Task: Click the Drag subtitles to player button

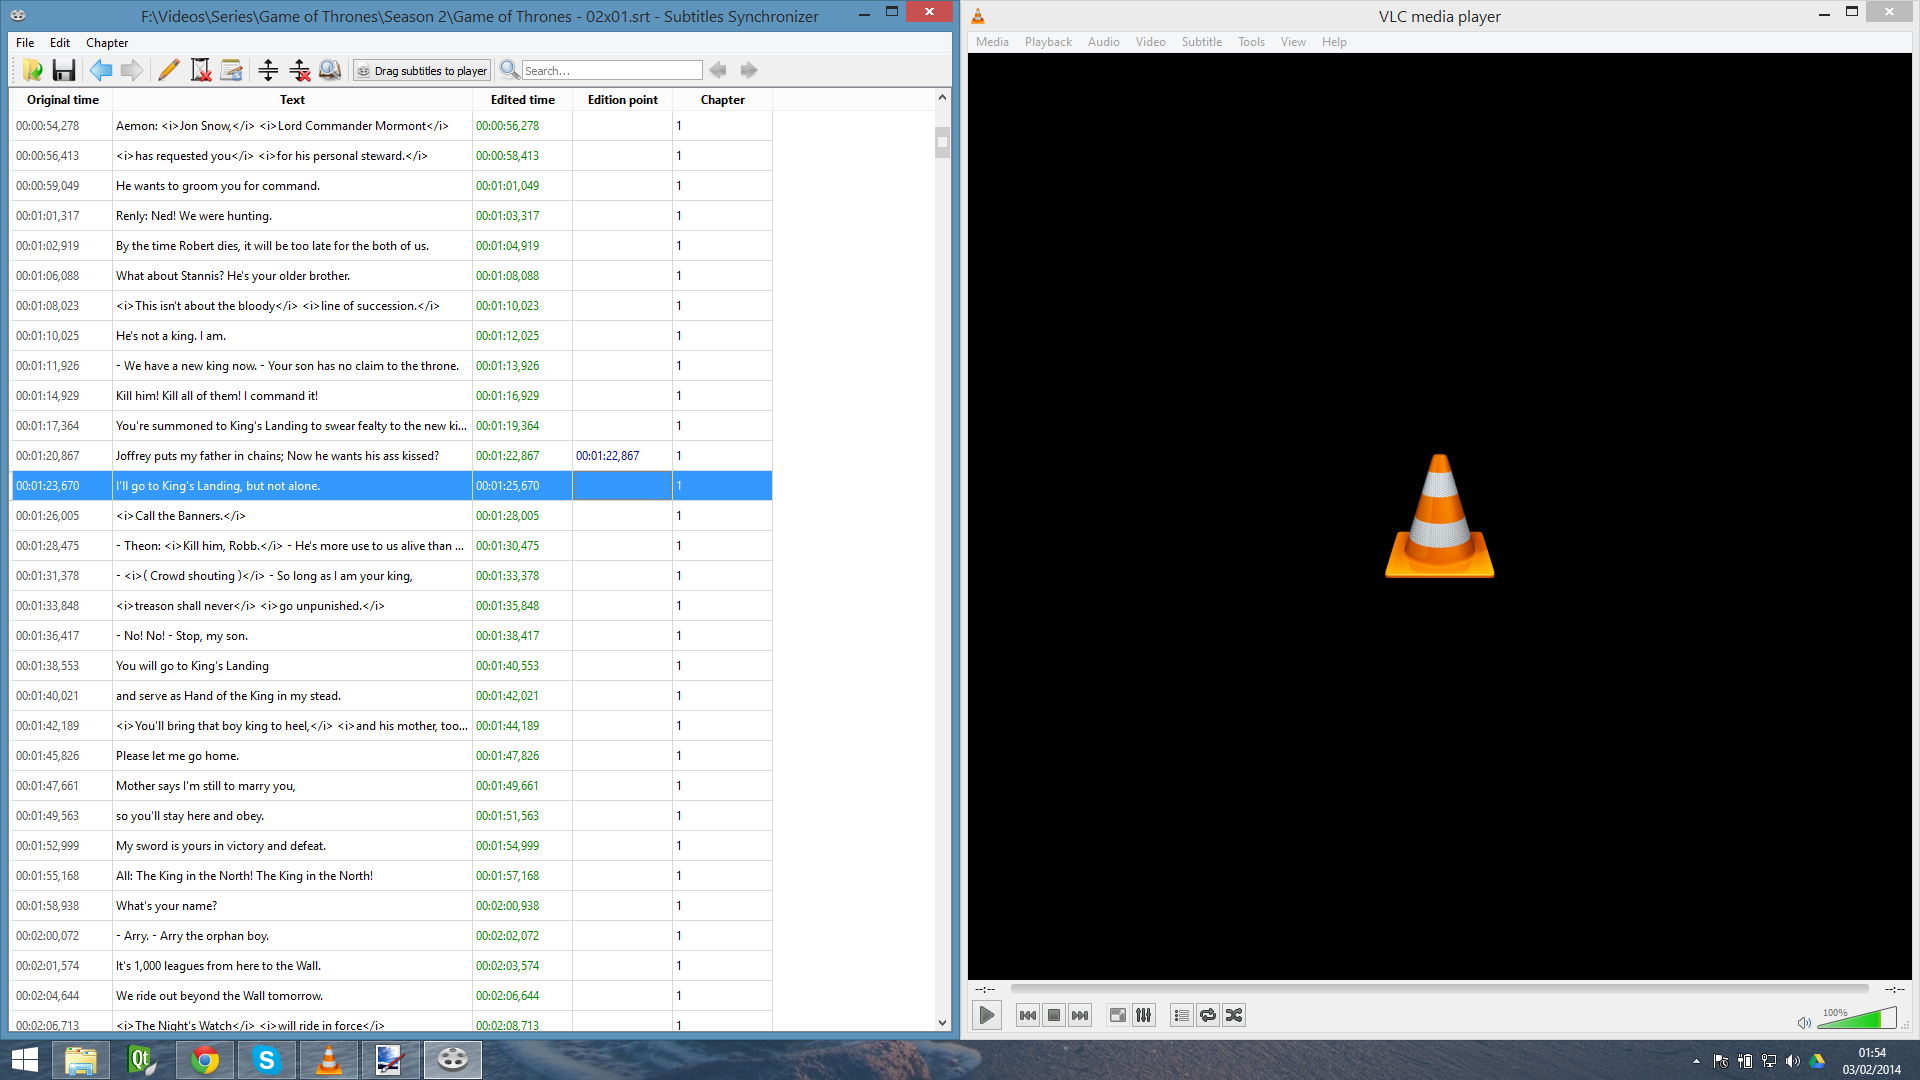Action: (422, 70)
